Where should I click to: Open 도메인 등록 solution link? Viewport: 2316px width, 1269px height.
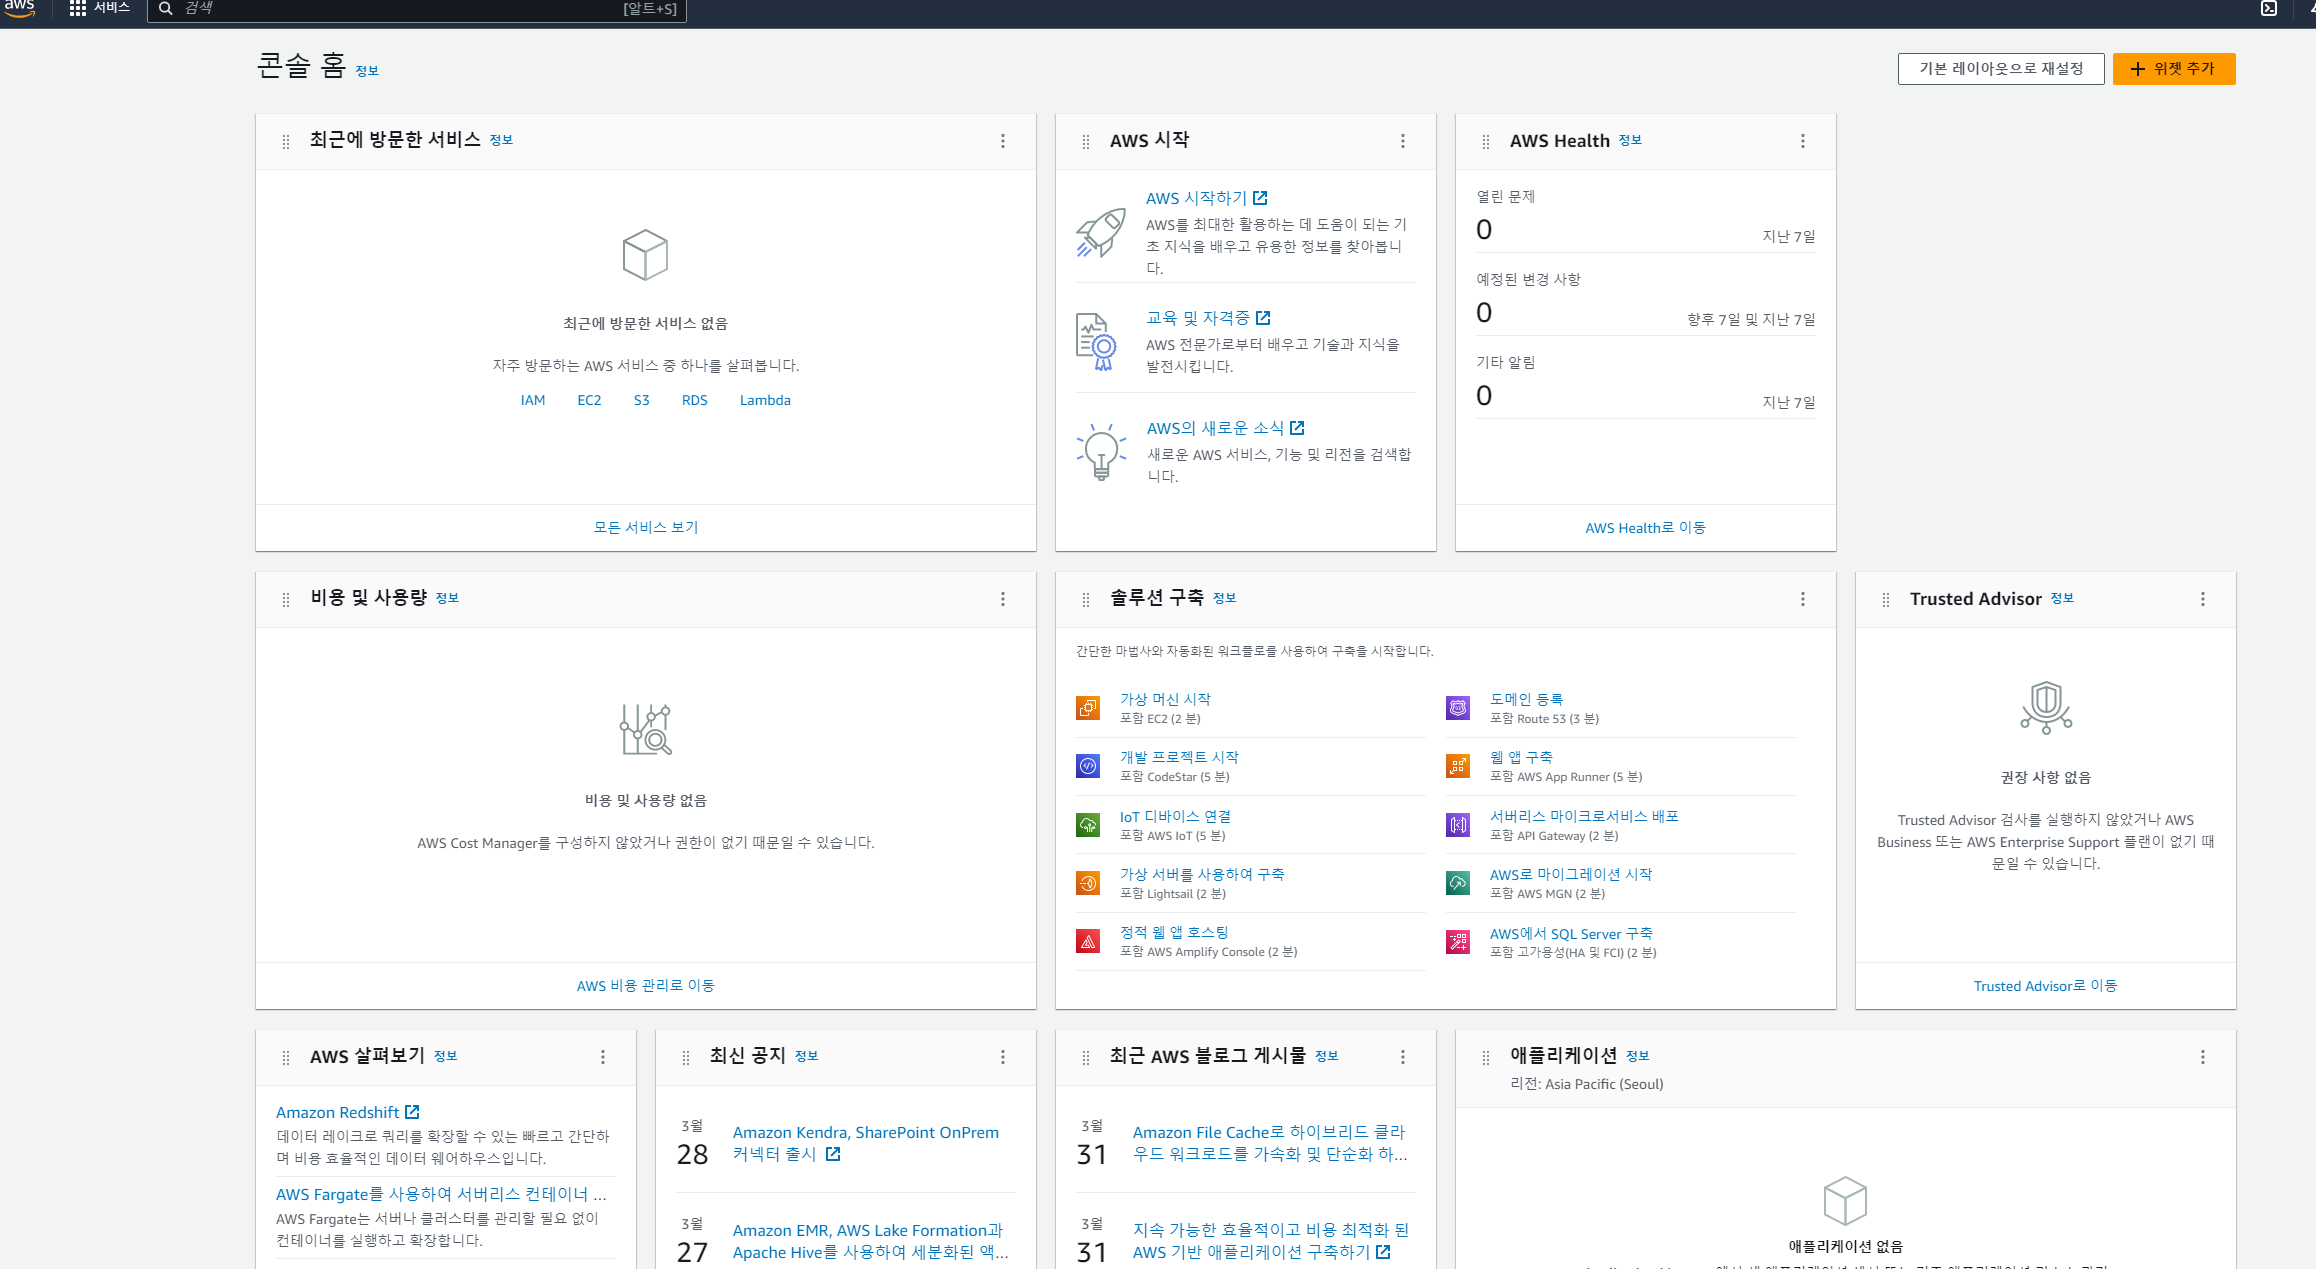click(1526, 699)
